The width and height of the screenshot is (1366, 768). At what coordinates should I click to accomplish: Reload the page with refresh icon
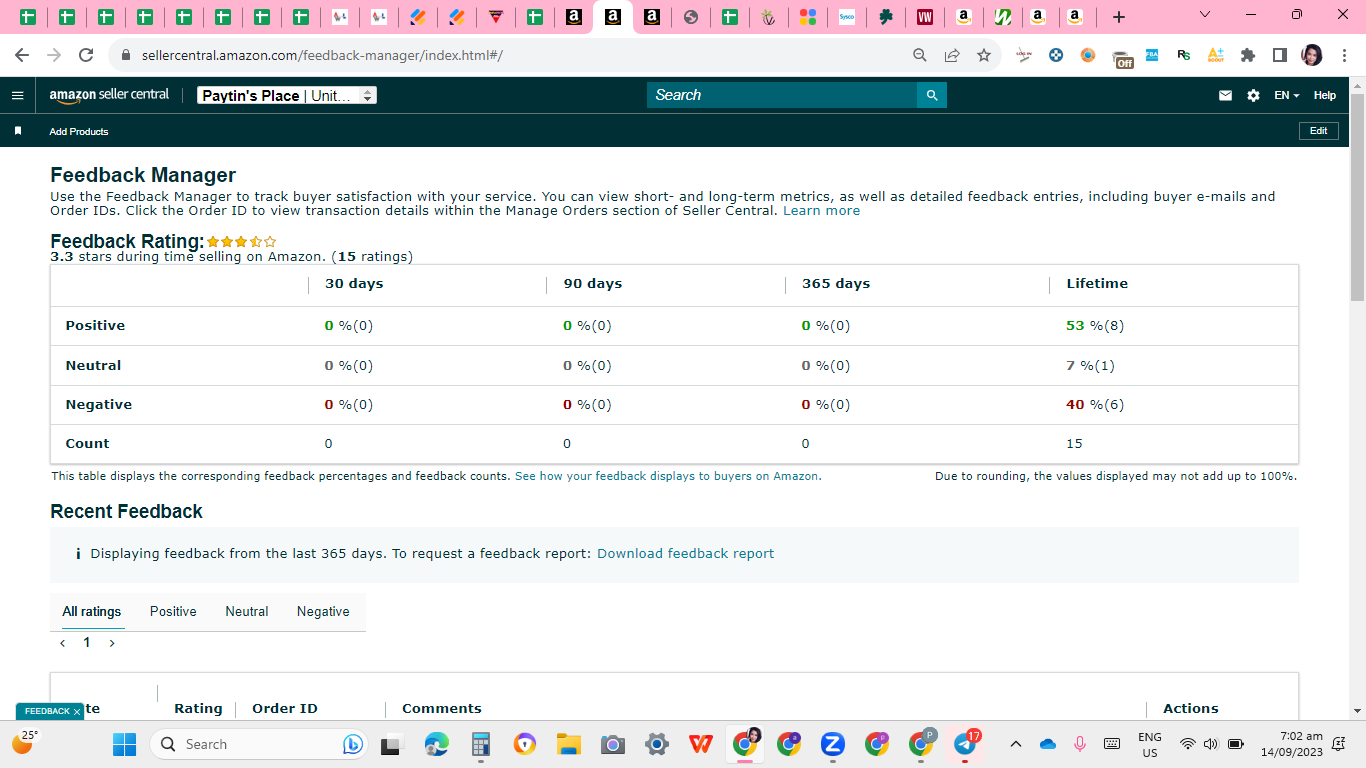tap(86, 55)
